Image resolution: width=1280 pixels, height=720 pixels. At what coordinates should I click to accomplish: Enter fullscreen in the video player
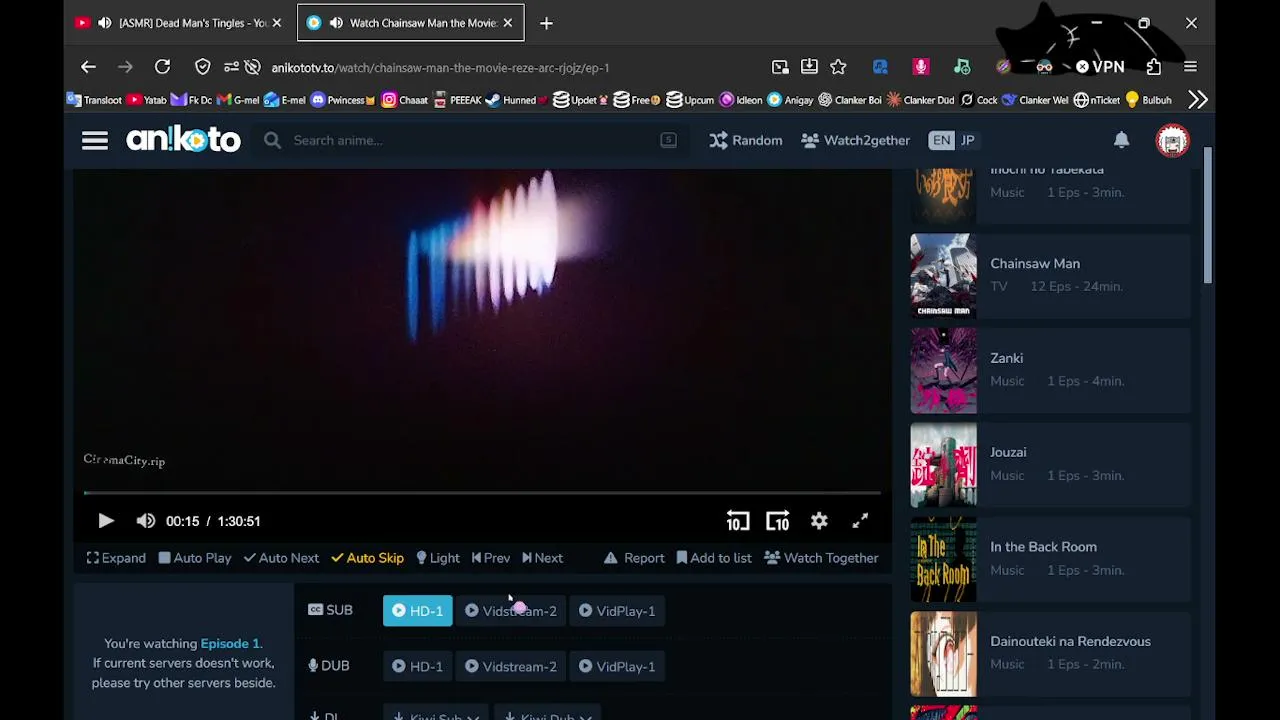tap(860, 521)
